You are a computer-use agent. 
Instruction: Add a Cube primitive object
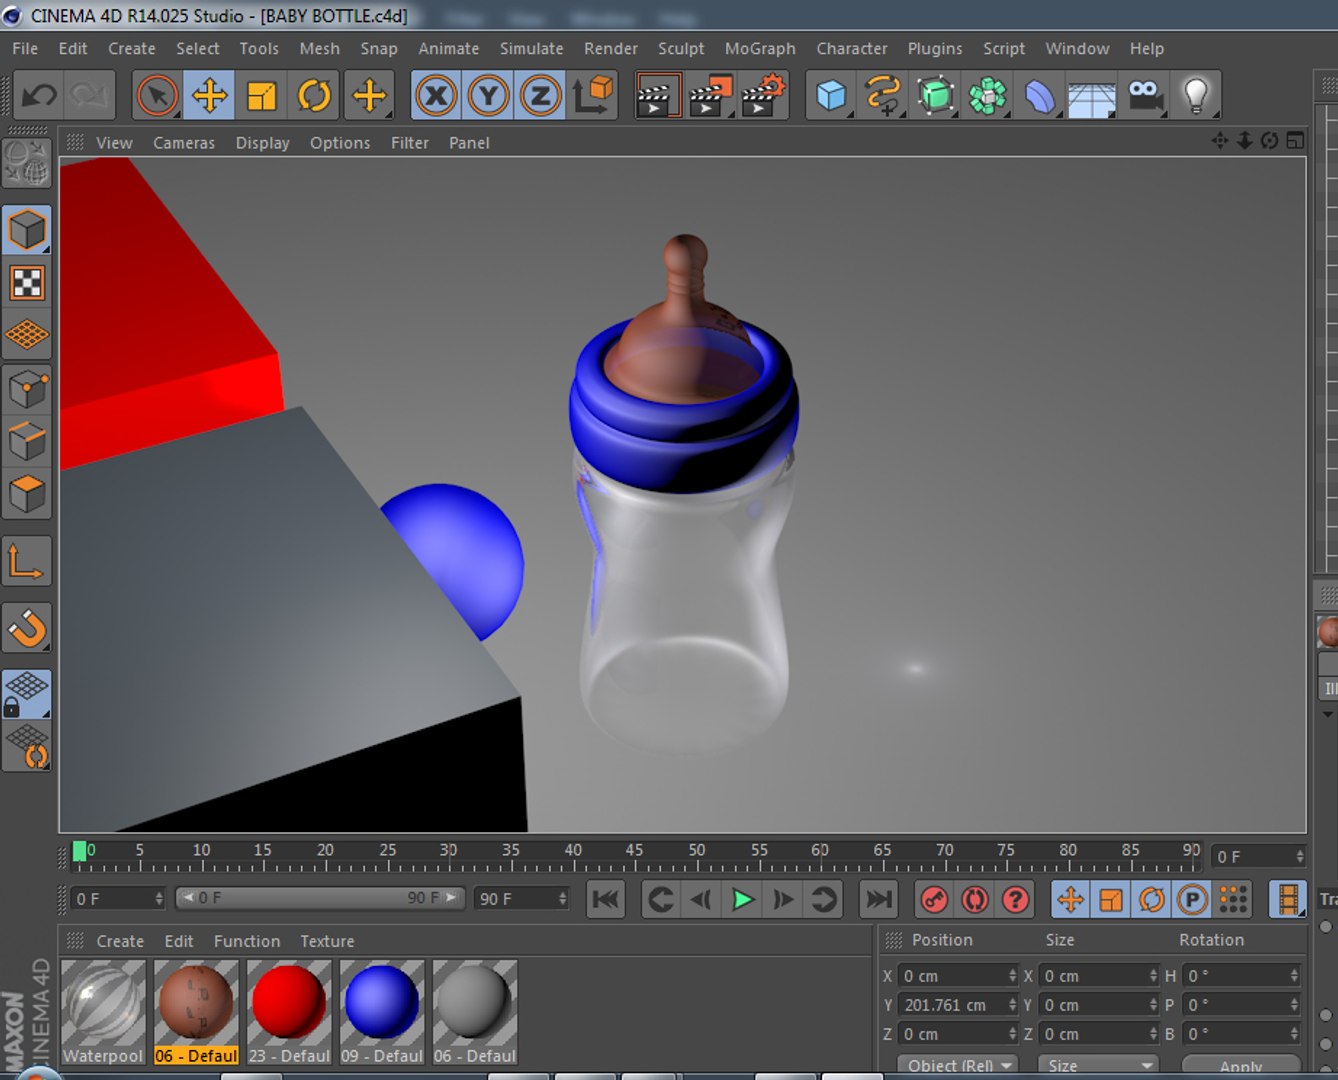831,96
